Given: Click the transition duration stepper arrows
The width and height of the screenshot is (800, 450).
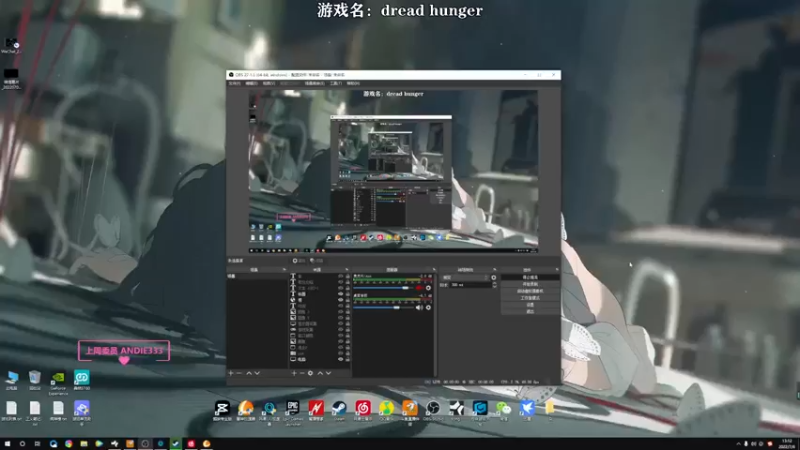Looking at the screenshot, I should [494, 285].
